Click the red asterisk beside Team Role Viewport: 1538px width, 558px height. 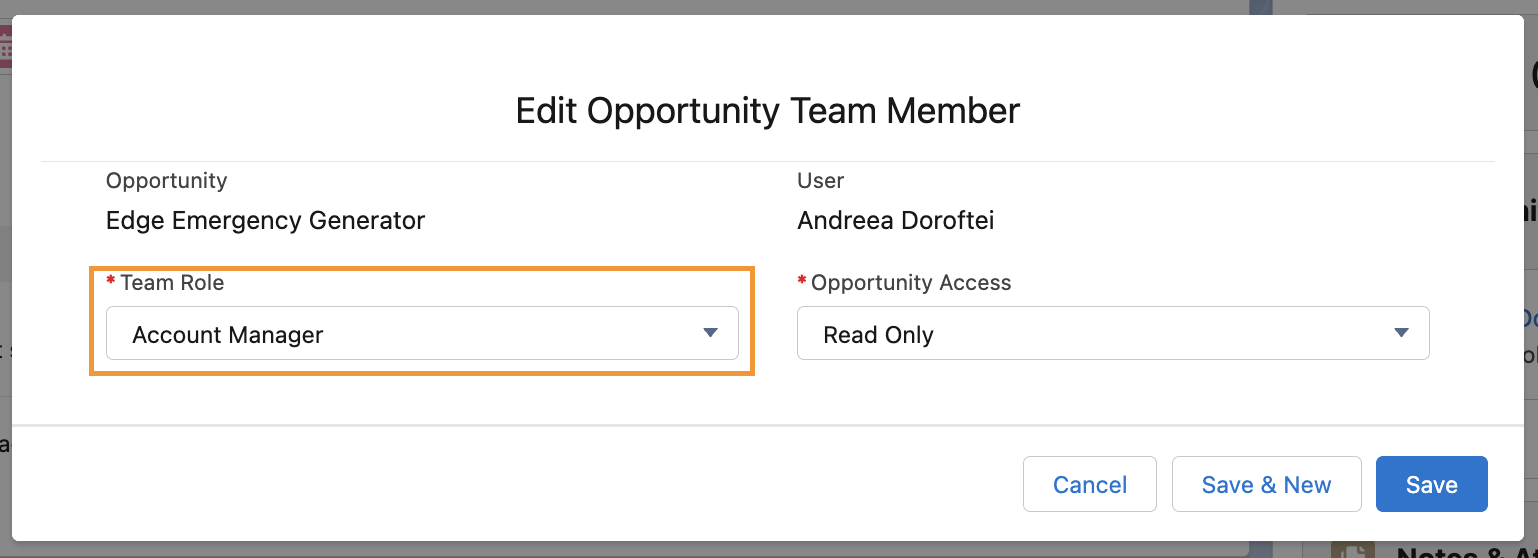pos(111,282)
